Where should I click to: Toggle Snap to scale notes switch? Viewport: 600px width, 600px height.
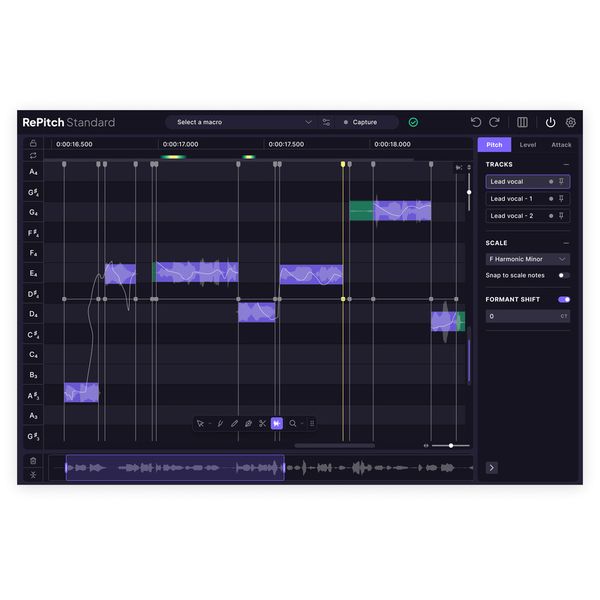pos(564,275)
